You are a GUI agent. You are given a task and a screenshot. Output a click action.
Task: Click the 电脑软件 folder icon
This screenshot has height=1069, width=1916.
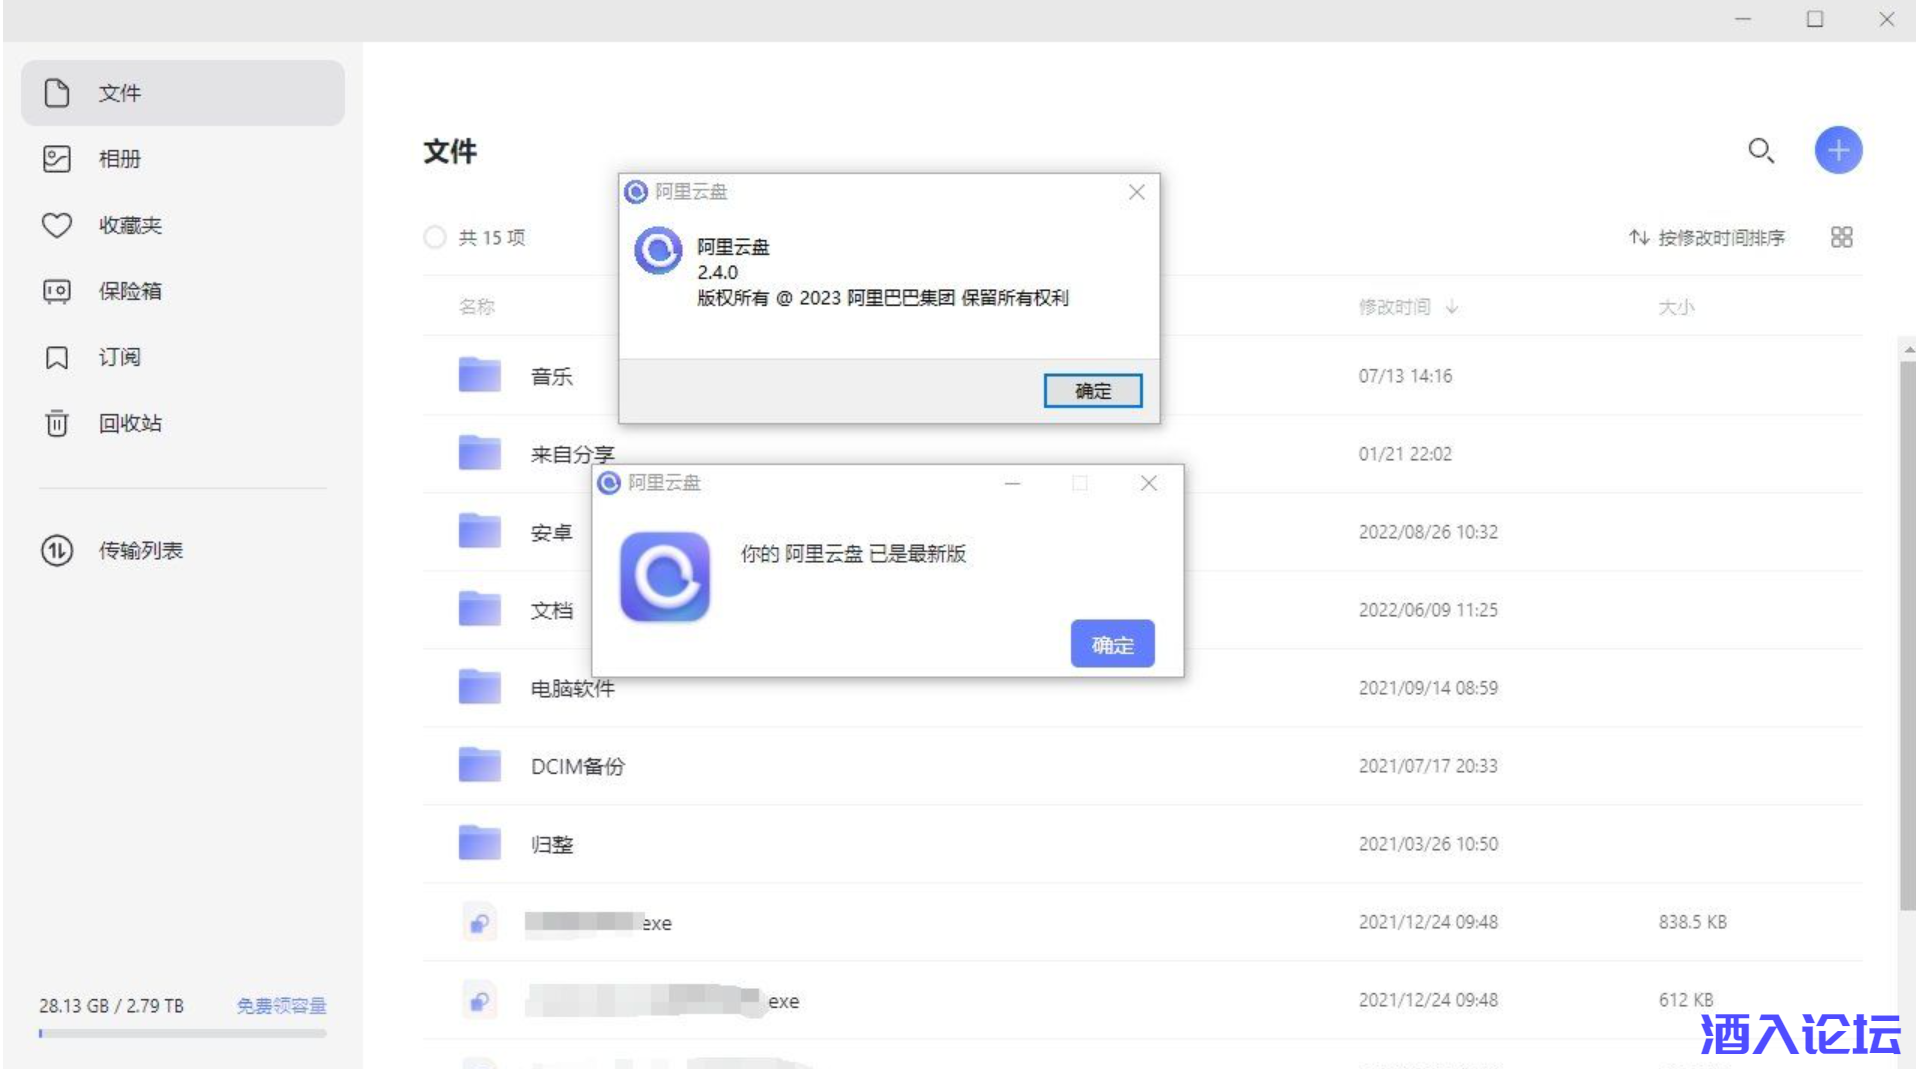(479, 687)
